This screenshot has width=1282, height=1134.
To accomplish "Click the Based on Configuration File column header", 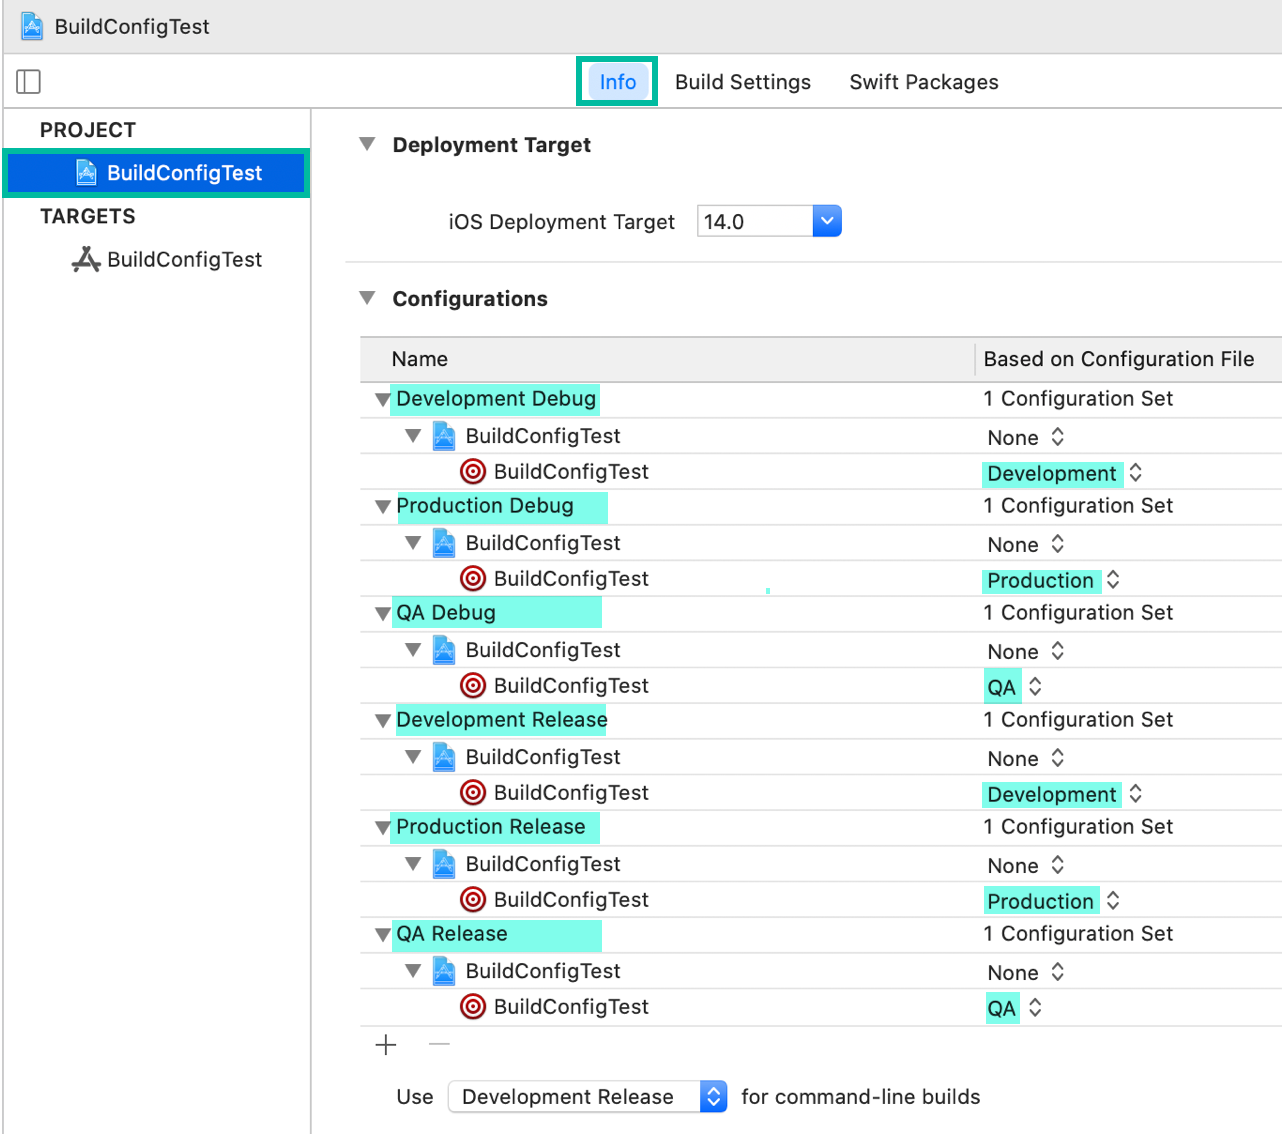I will [1118, 359].
